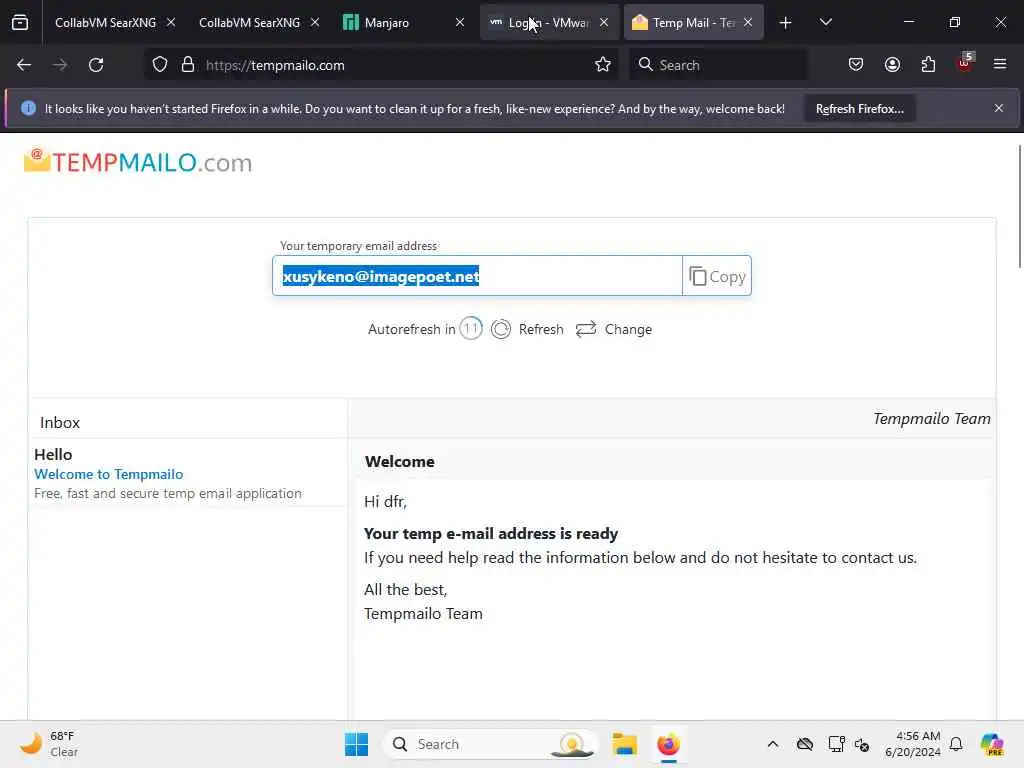Bookmark this page with the star

(x=603, y=65)
